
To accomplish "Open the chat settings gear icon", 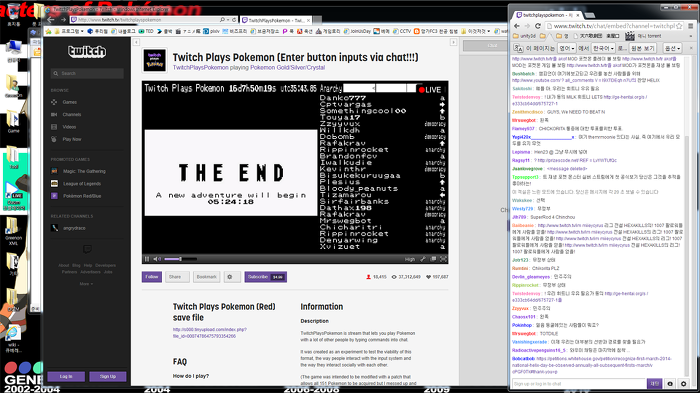I will point(683,384).
